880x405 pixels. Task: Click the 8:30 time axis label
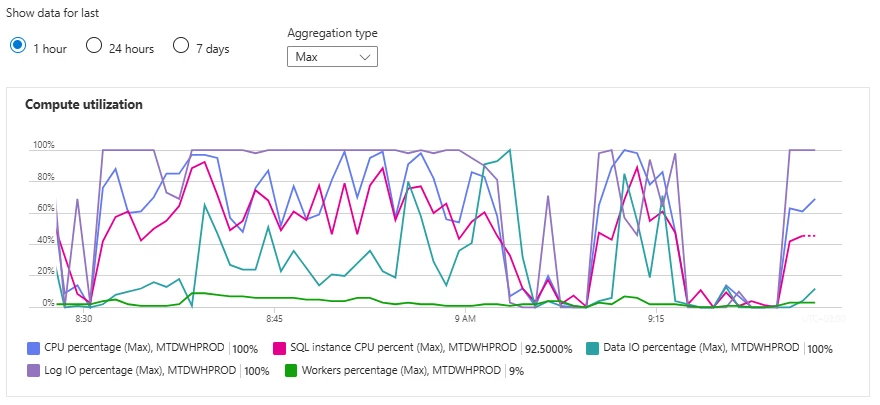point(83,319)
